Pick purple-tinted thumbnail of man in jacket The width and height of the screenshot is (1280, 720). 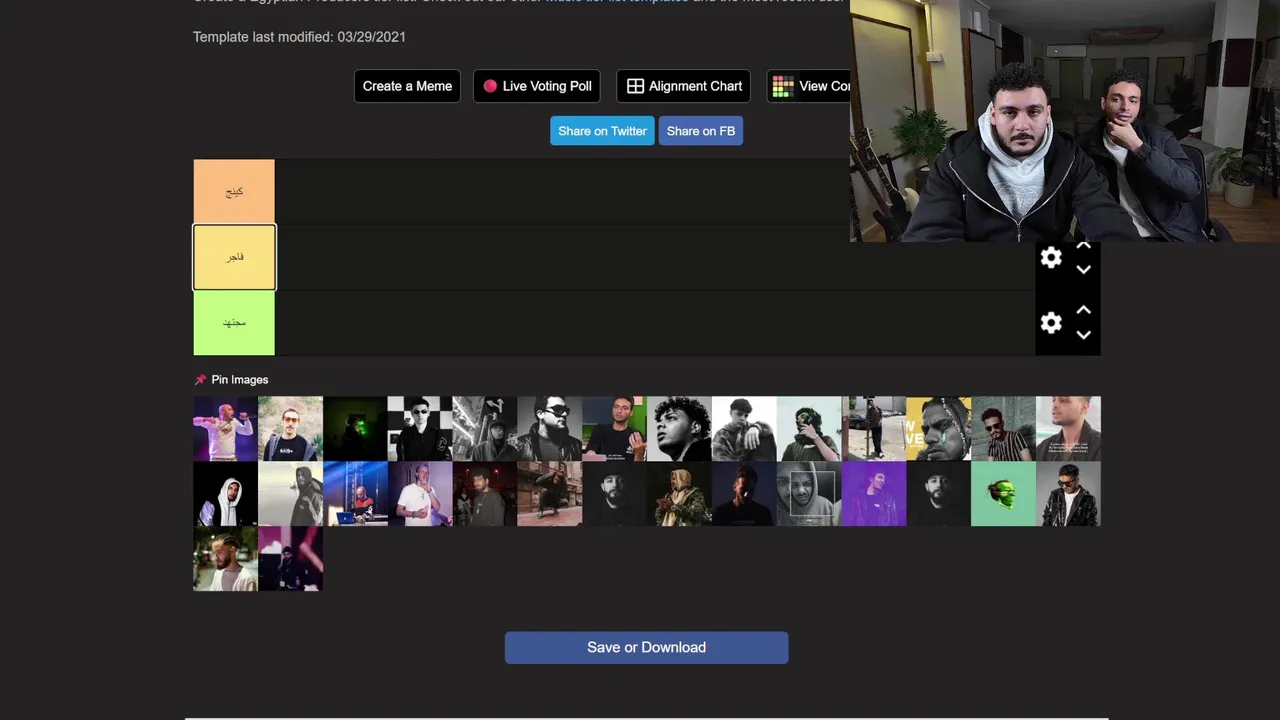pyautogui.click(x=874, y=493)
